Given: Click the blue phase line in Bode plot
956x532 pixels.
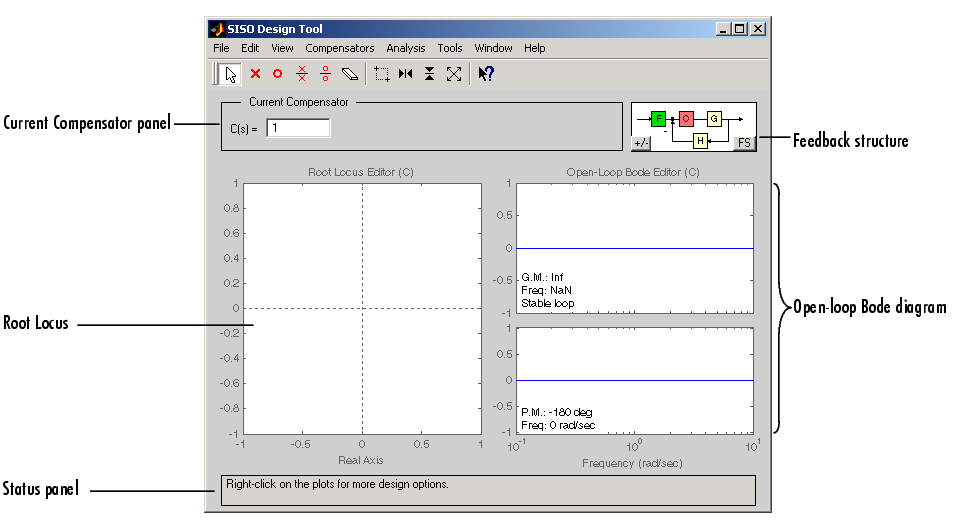Looking at the screenshot, I should pos(635,380).
